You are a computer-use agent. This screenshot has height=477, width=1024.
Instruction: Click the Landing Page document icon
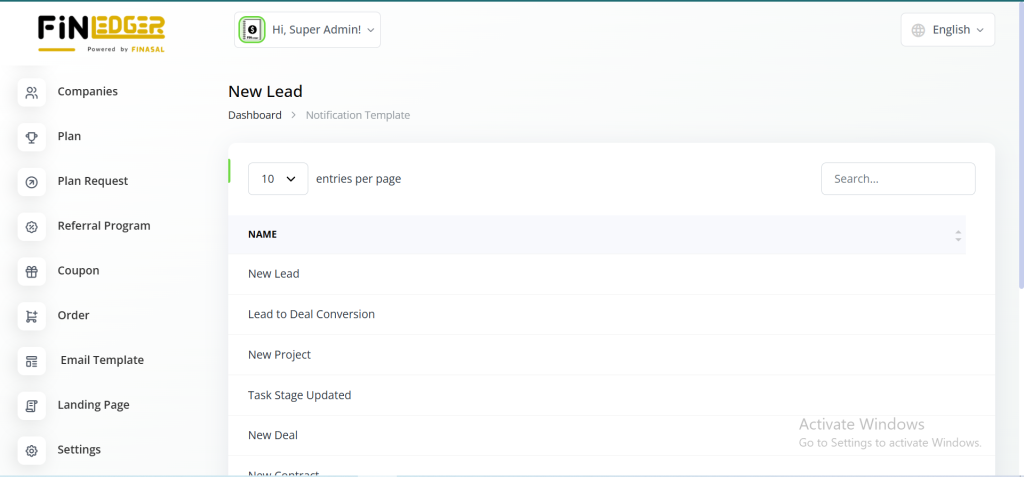32,406
